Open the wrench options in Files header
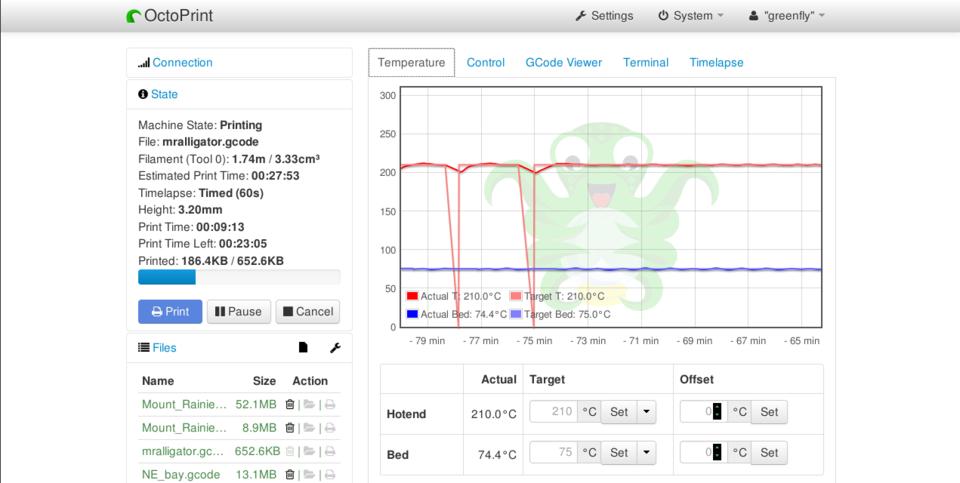Image resolution: width=960 pixels, height=483 pixels. pyautogui.click(x=335, y=348)
